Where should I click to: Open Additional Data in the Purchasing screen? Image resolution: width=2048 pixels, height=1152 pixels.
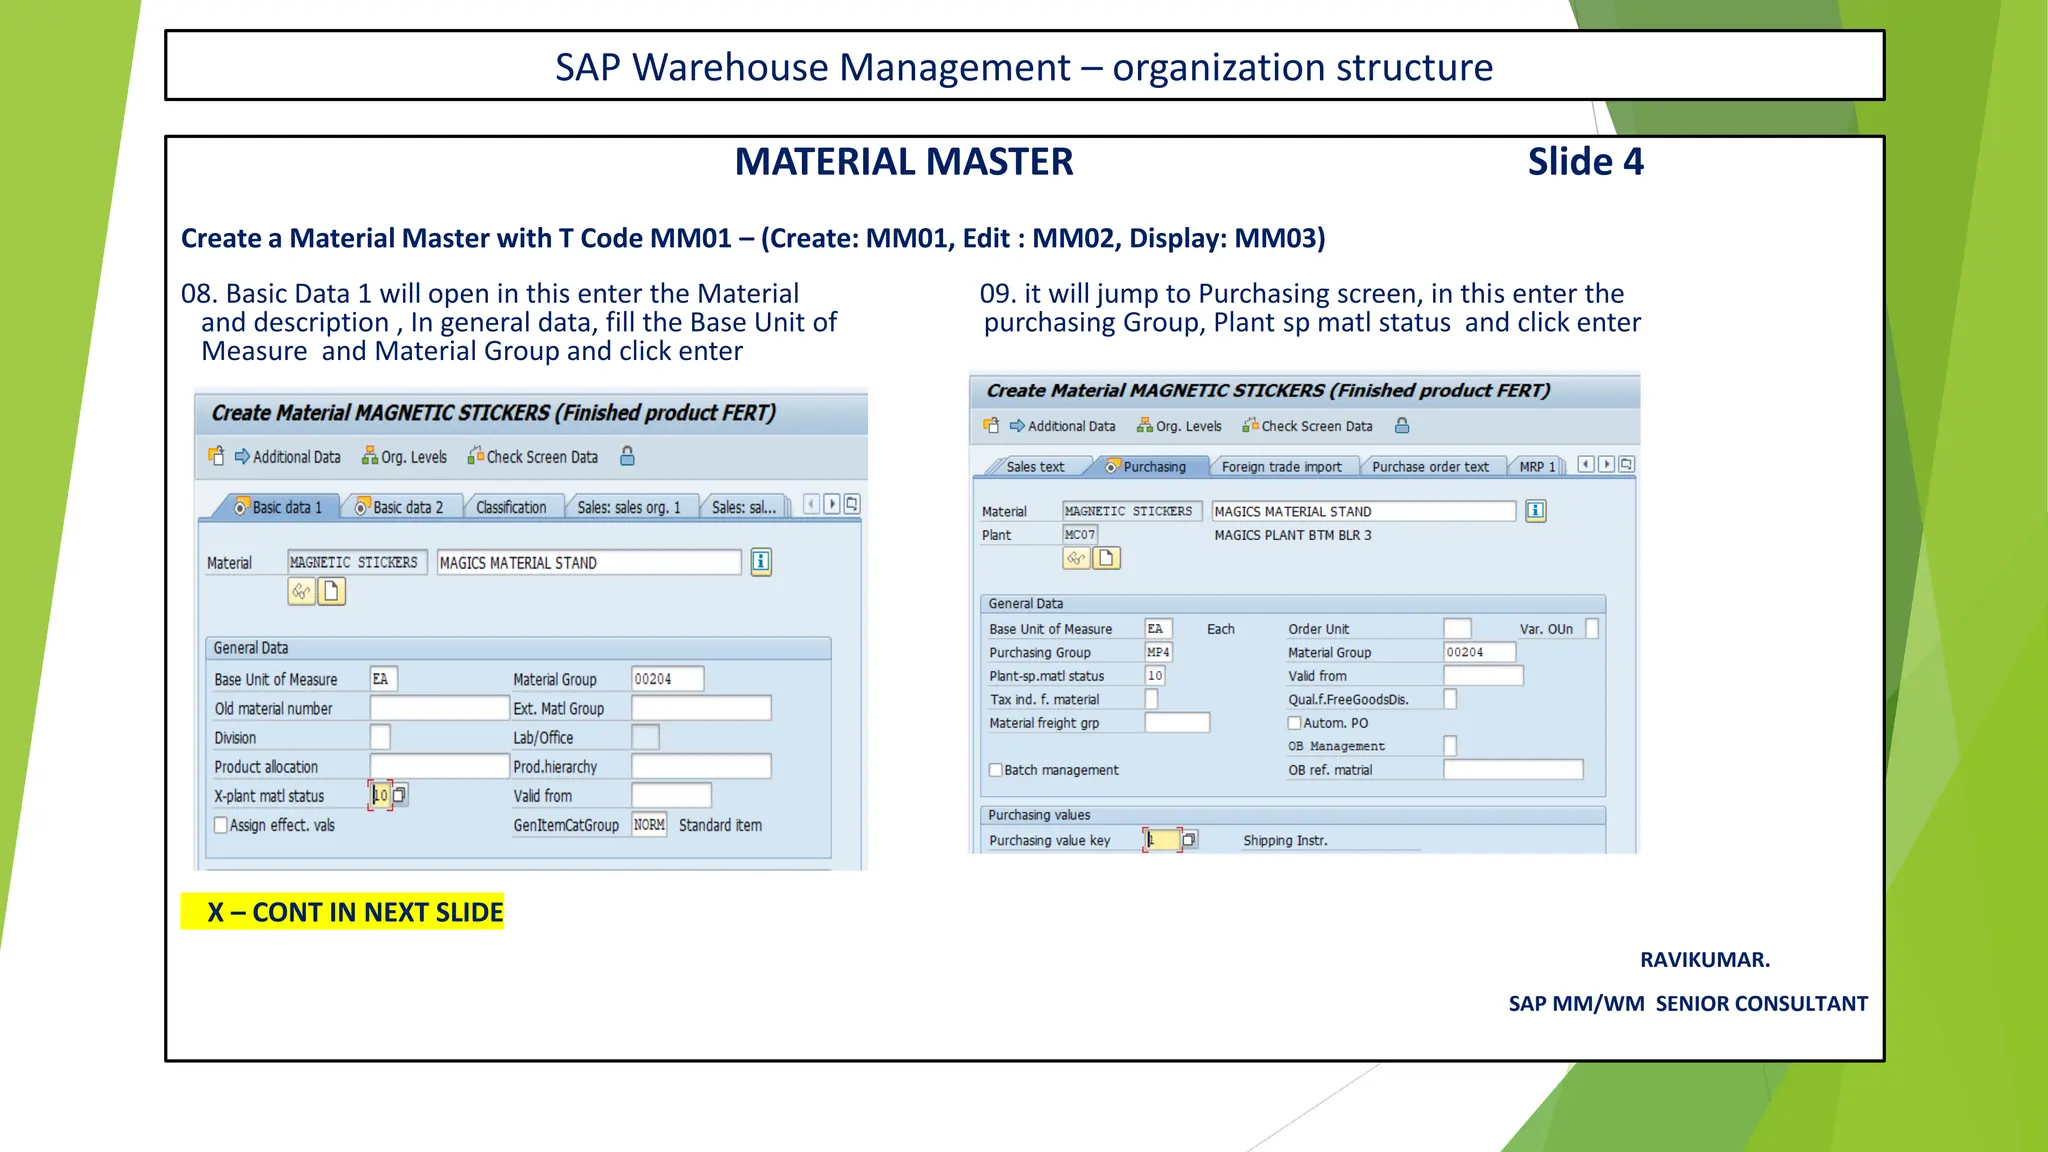(1062, 426)
